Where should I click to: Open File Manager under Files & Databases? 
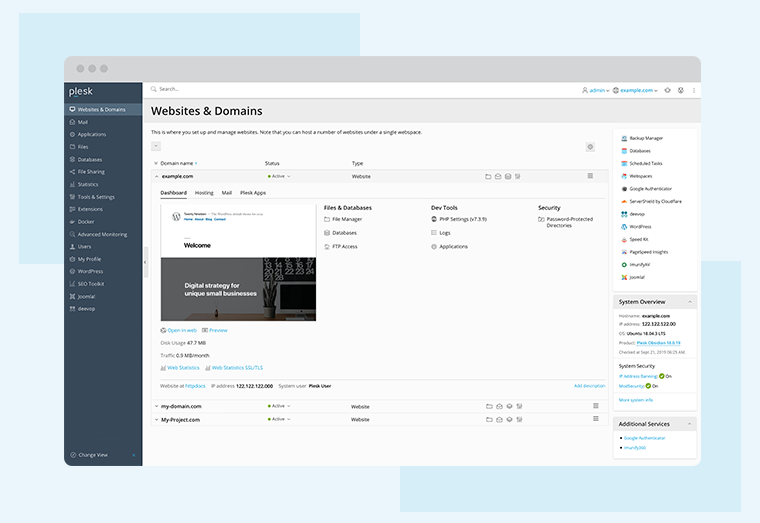point(346,218)
